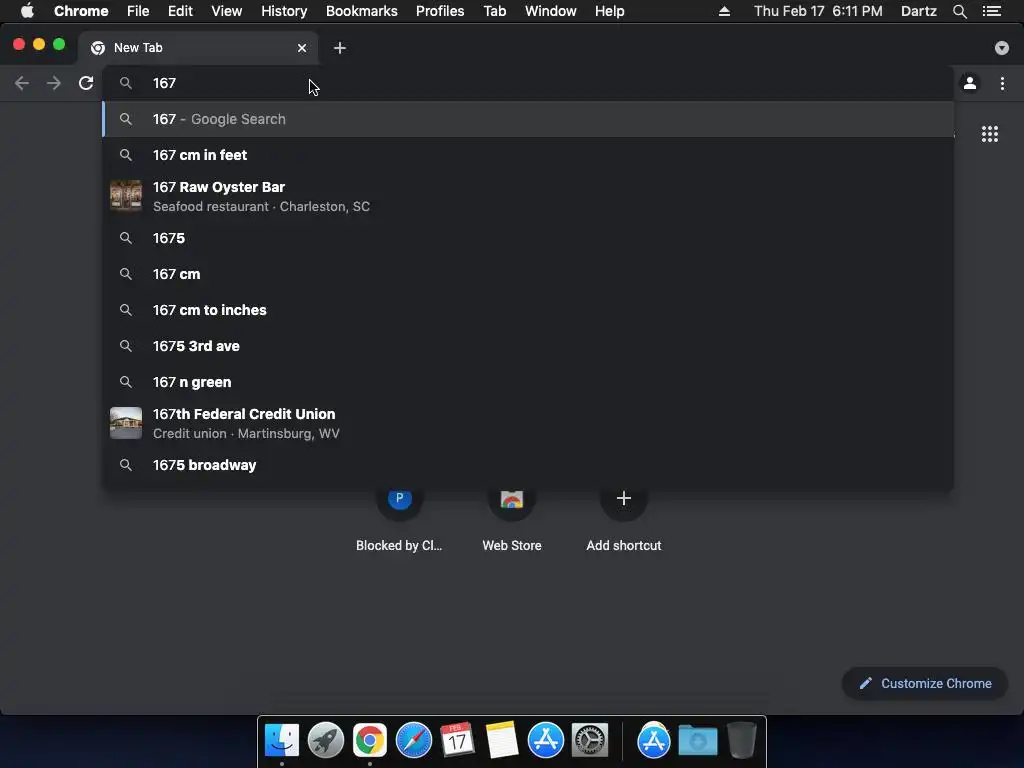Viewport: 1024px width, 768px height.
Task: Open the View menu
Action: (227, 11)
